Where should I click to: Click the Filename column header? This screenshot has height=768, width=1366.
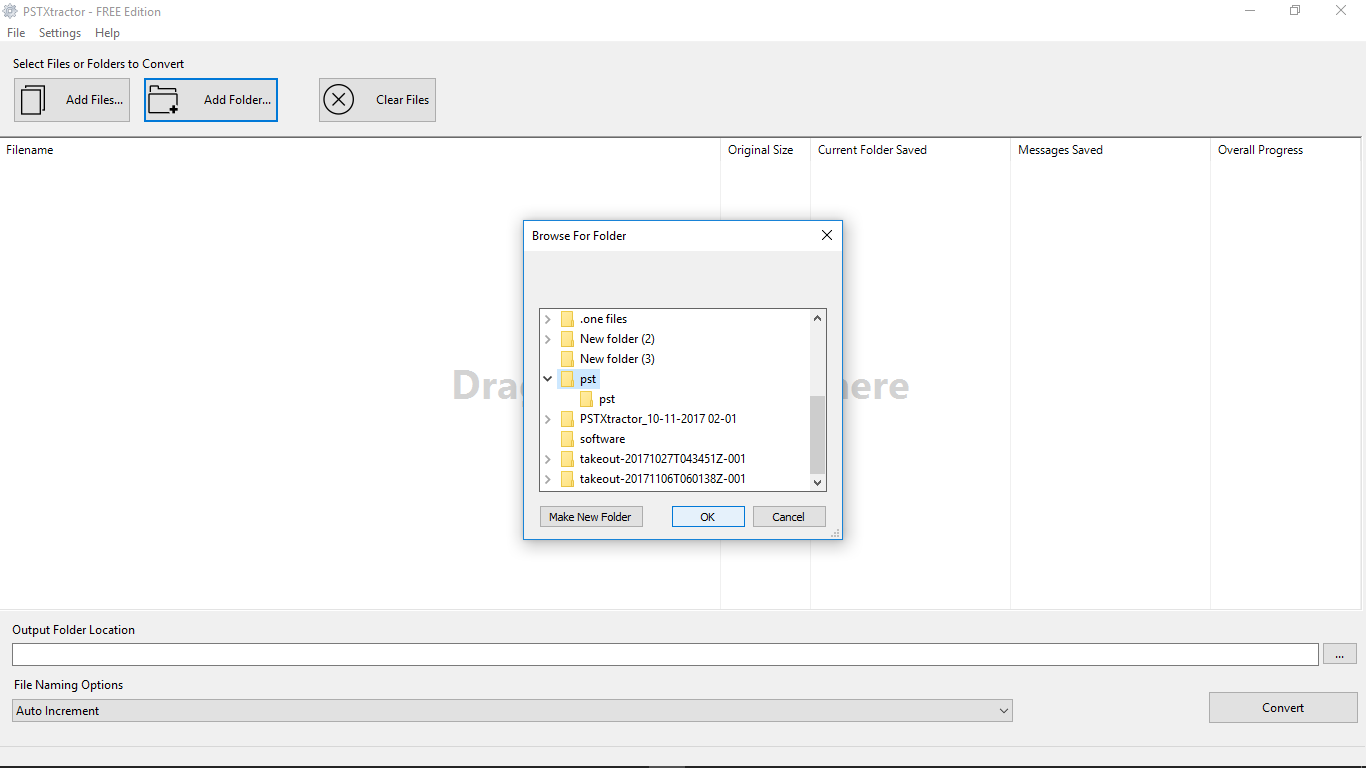30,150
